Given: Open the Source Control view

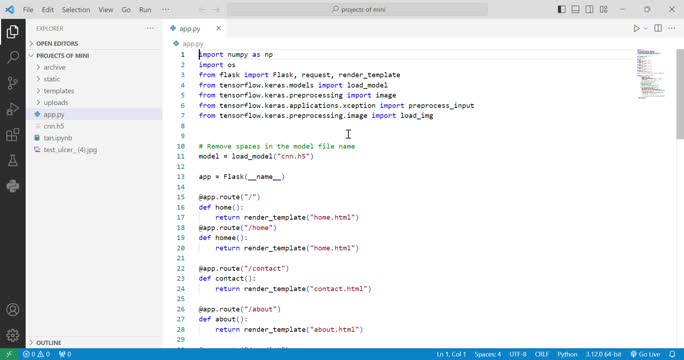Looking at the screenshot, I should coord(13,83).
